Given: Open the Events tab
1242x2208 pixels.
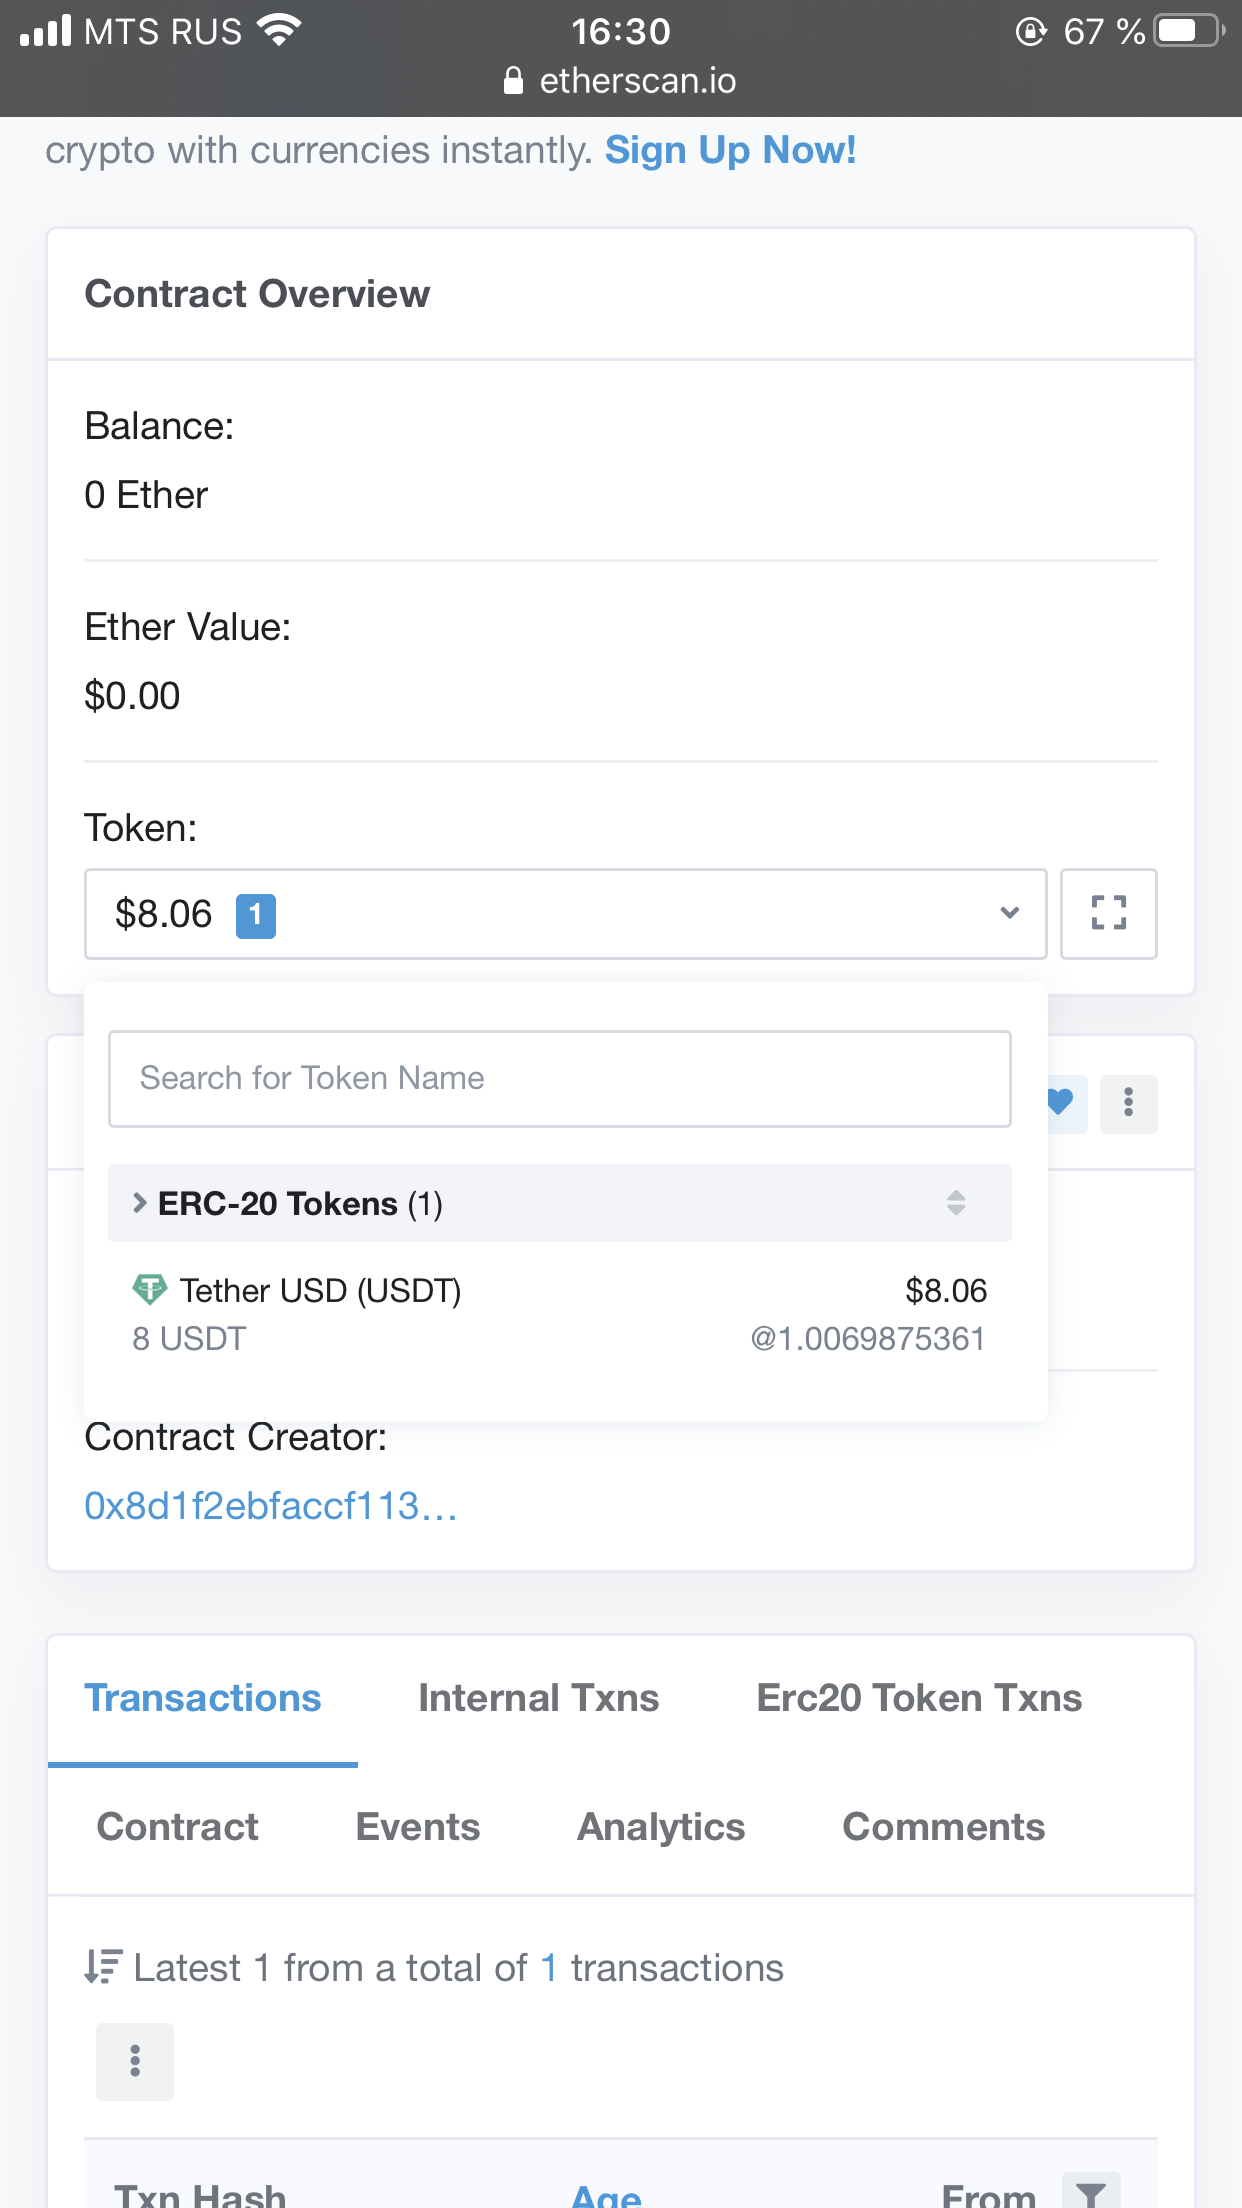Looking at the screenshot, I should pos(418,1827).
